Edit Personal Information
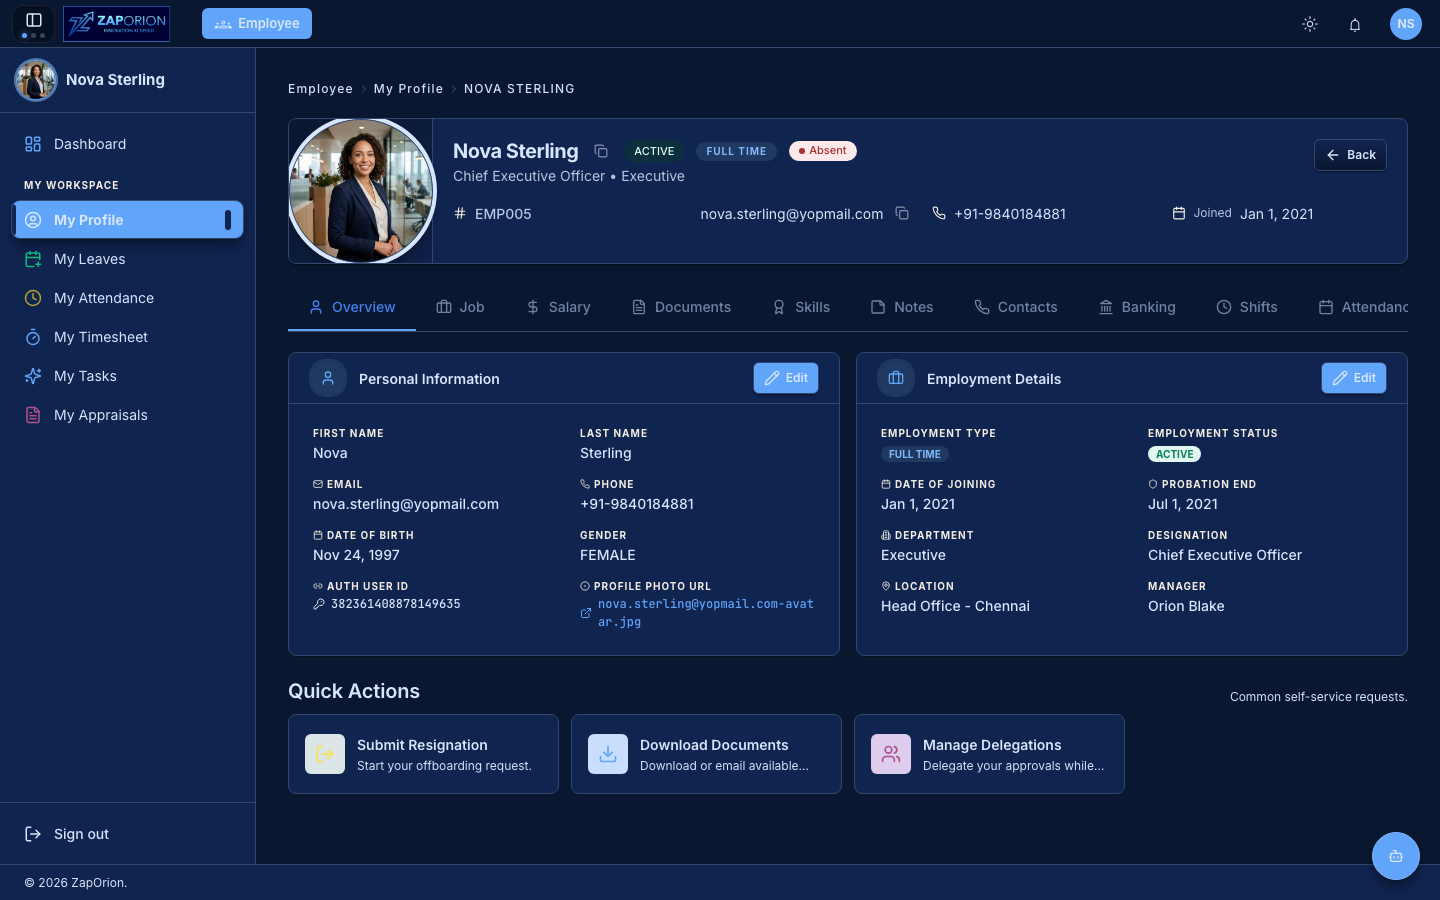Screen dimensions: 1440x900 click(x=786, y=378)
